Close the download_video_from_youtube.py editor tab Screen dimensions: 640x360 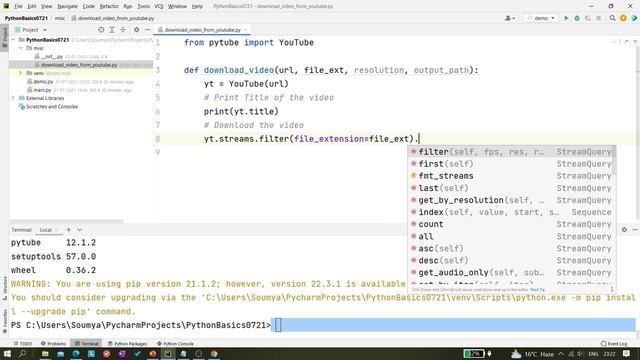(x=245, y=30)
